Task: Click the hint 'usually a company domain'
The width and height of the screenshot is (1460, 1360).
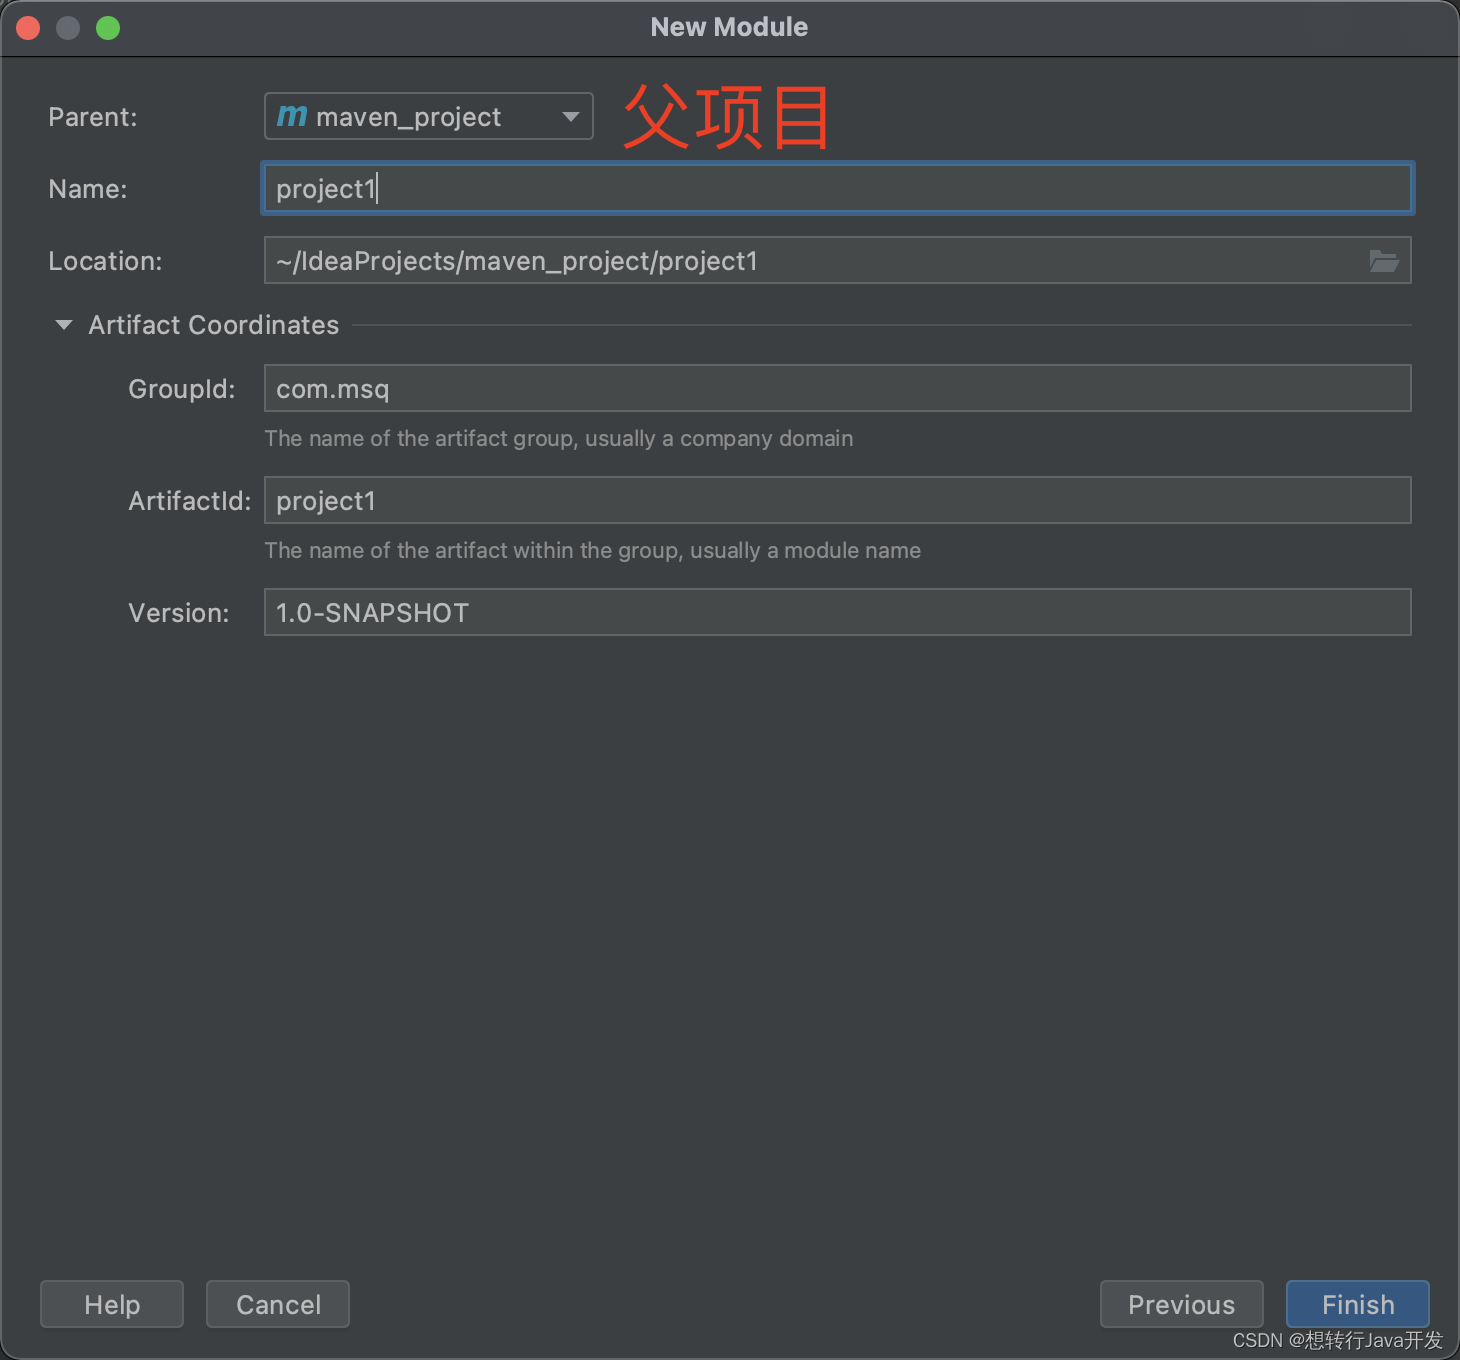Action: pos(719,438)
